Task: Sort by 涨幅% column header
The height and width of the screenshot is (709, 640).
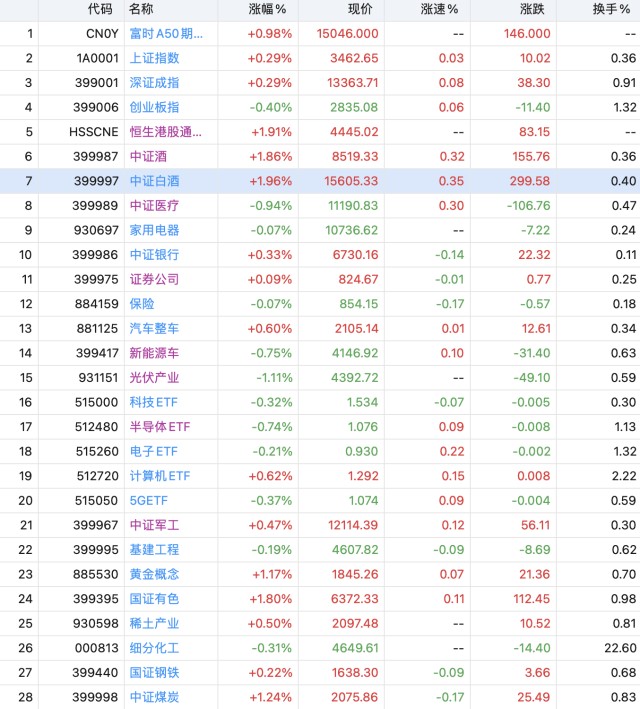Action: tap(267, 9)
